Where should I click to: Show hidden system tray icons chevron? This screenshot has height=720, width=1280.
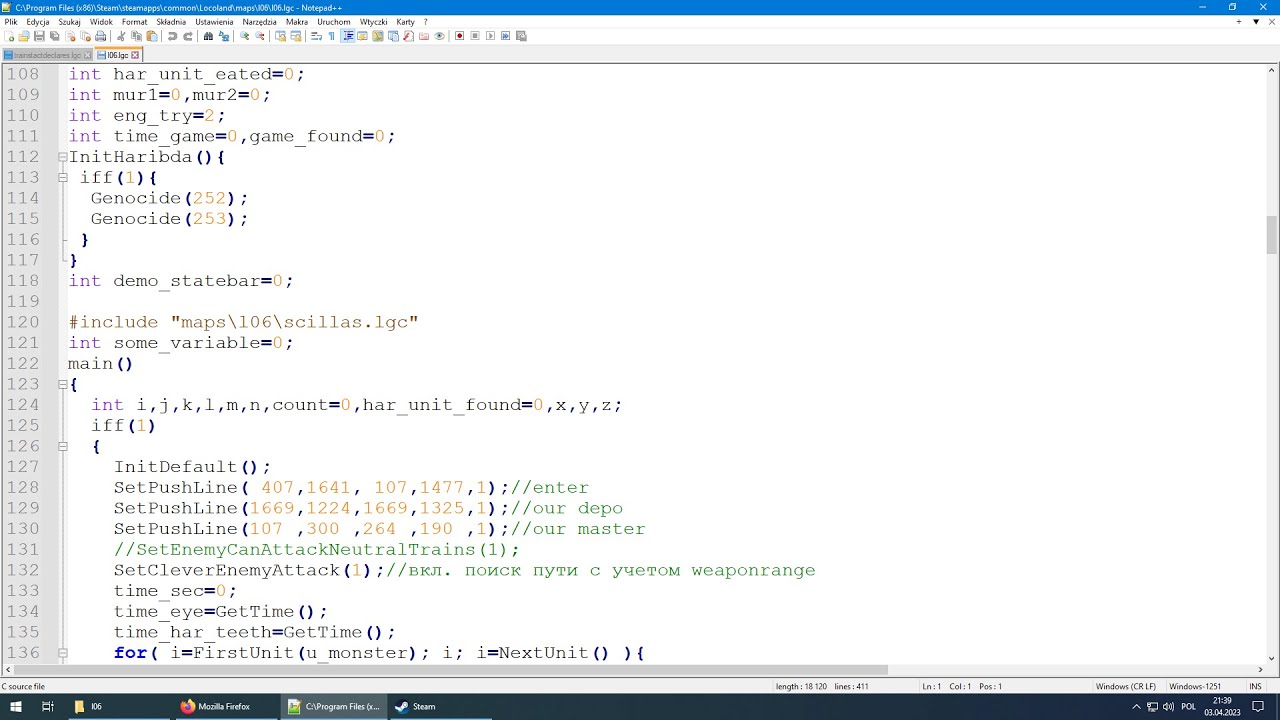(1136, 706)
